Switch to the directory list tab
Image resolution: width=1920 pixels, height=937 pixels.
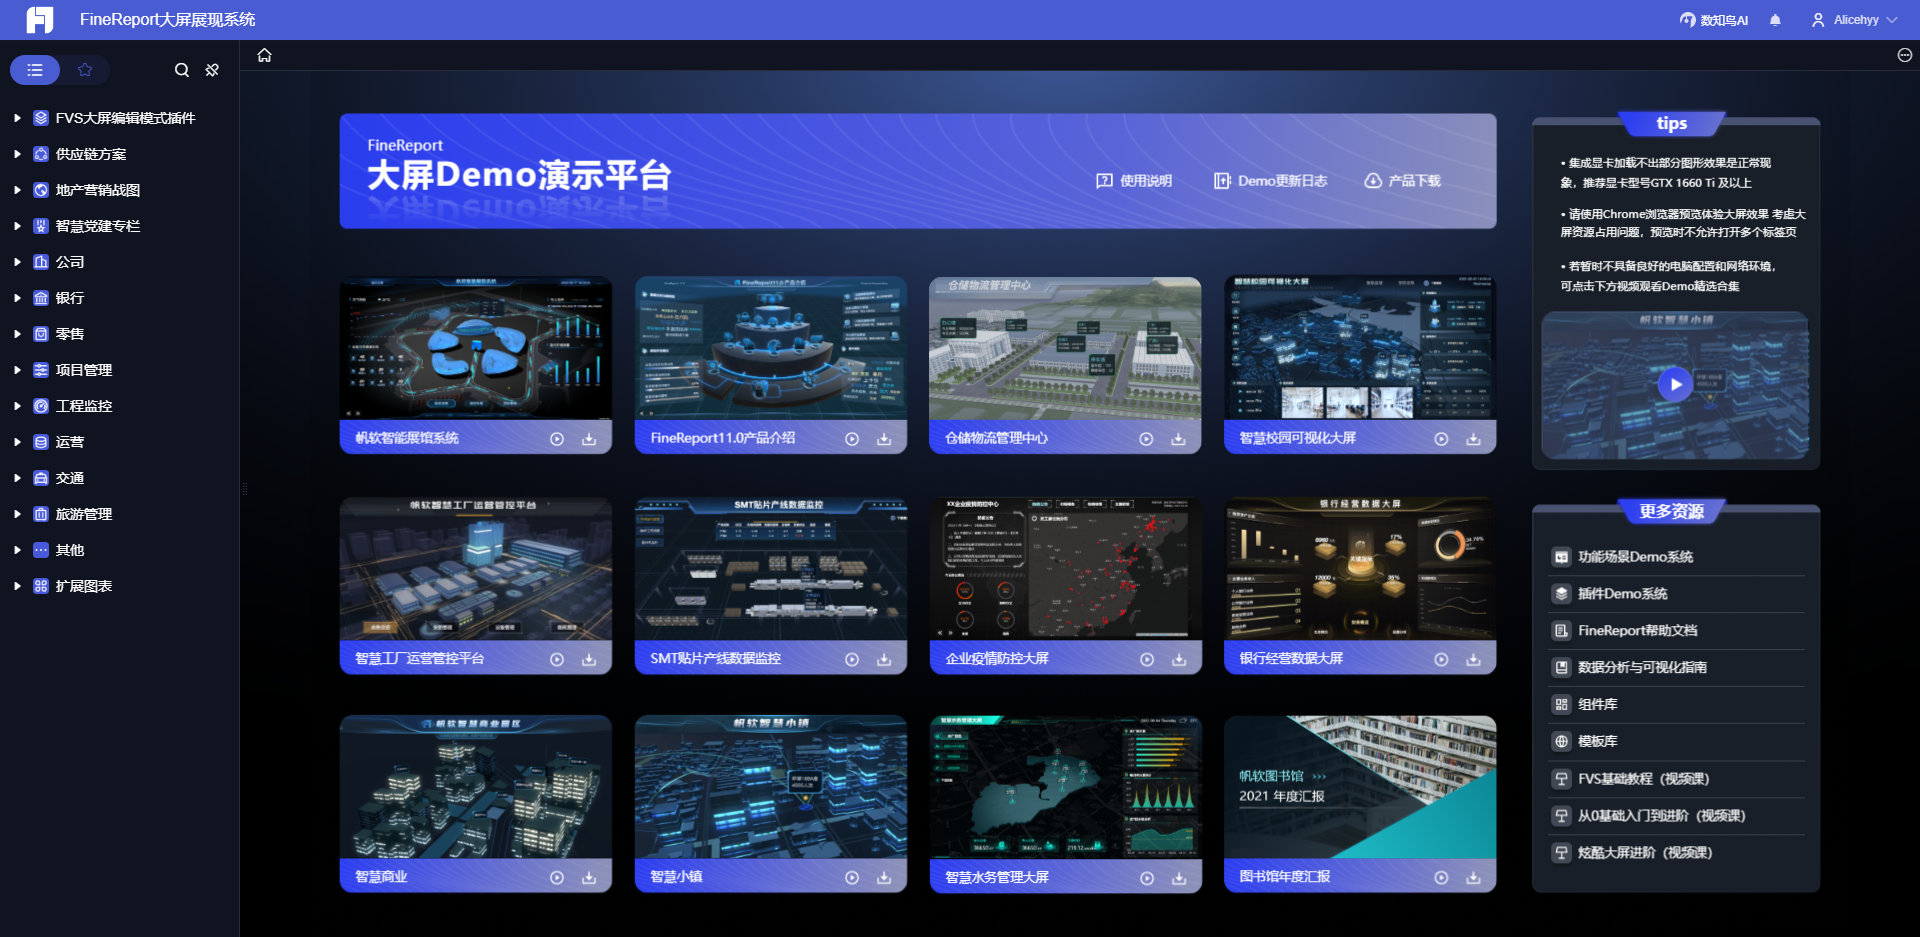click(35, 70)
